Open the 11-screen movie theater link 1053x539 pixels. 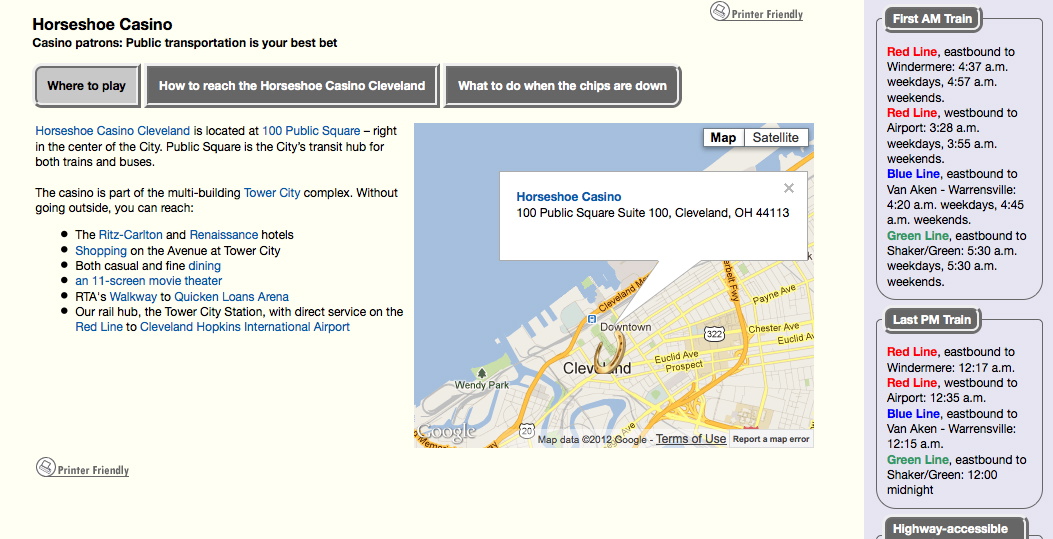pos(148,281)
